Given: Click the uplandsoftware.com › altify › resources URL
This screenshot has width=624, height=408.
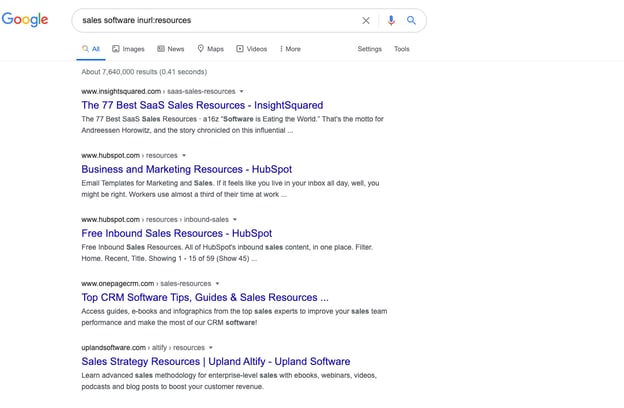Looking at the screenshot, I should (143, 348).
